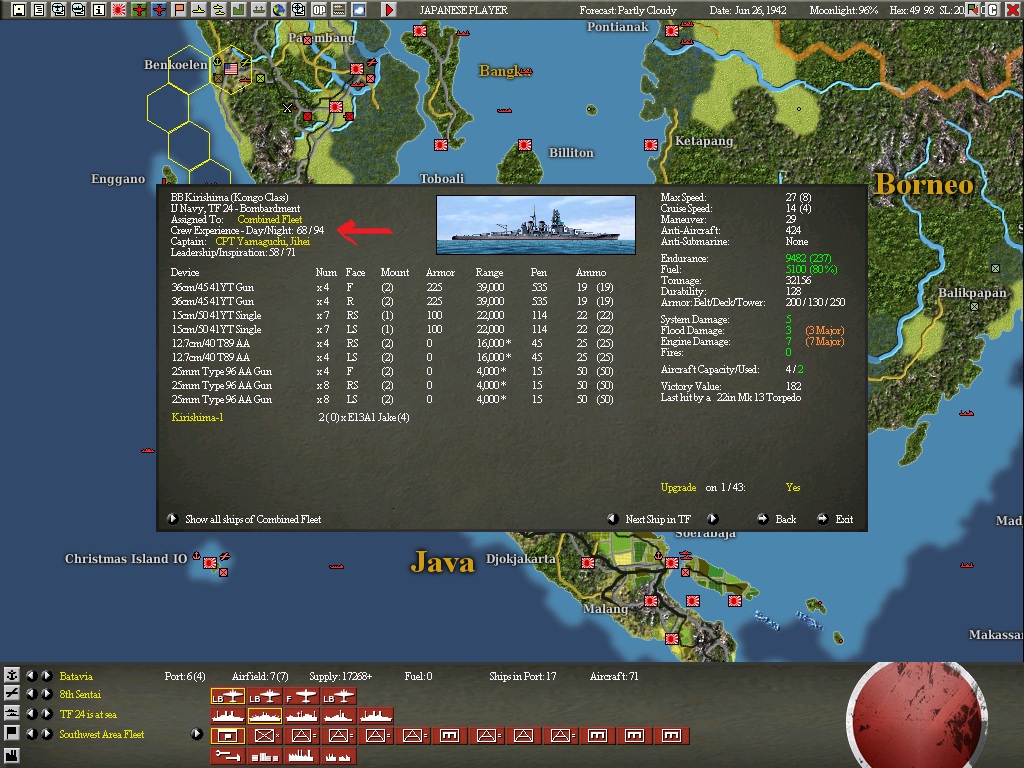1024x768 pixels.
Task: Toggle the aircraft filter icon at bottom left
Action: pos(12,693)
